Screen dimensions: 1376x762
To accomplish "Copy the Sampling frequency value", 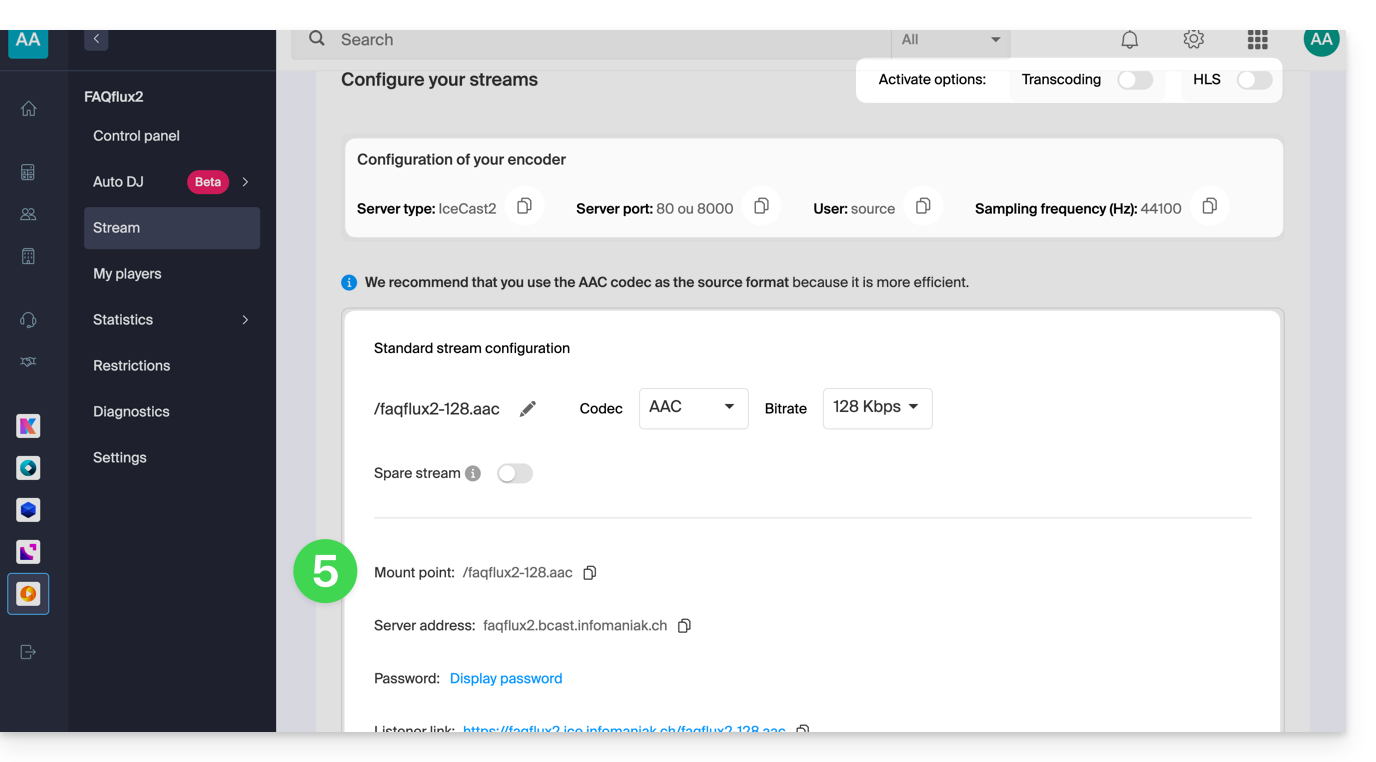I will [x=1209, y=207].
